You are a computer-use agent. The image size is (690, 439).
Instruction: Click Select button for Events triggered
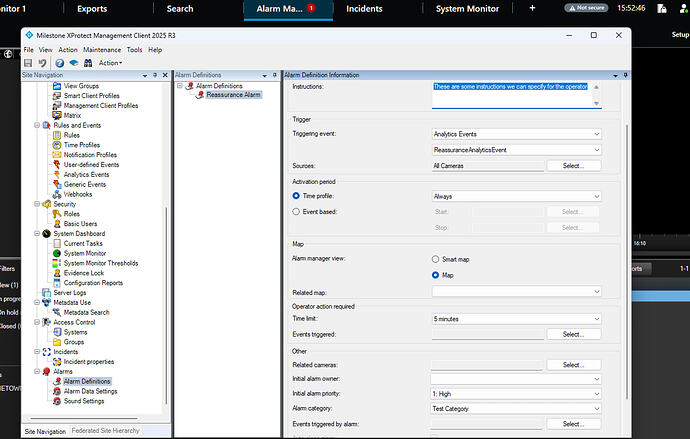coord(573,334)
